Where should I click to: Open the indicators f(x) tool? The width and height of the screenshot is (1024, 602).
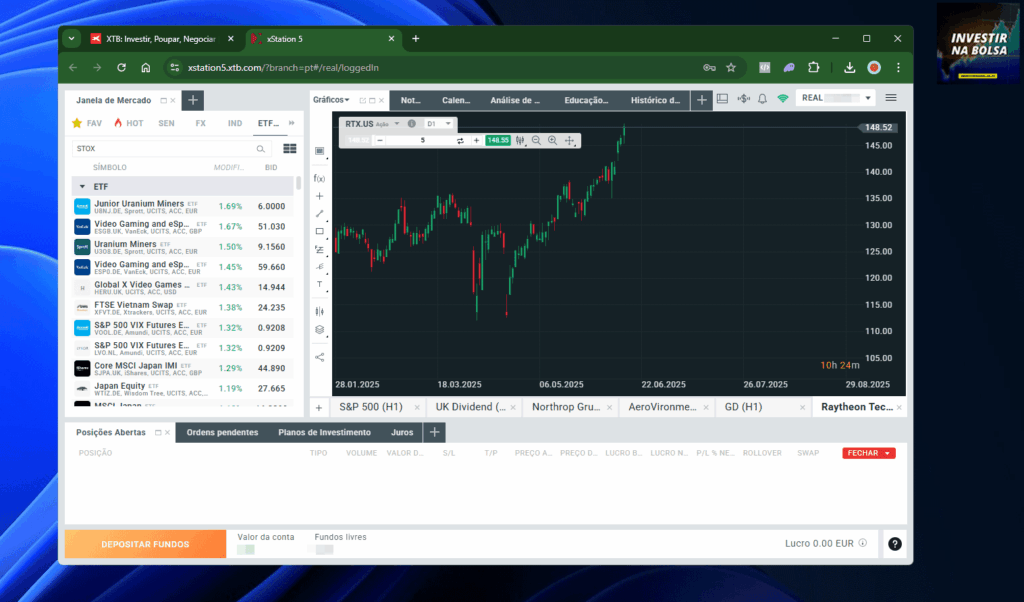(x=319, y=178)
